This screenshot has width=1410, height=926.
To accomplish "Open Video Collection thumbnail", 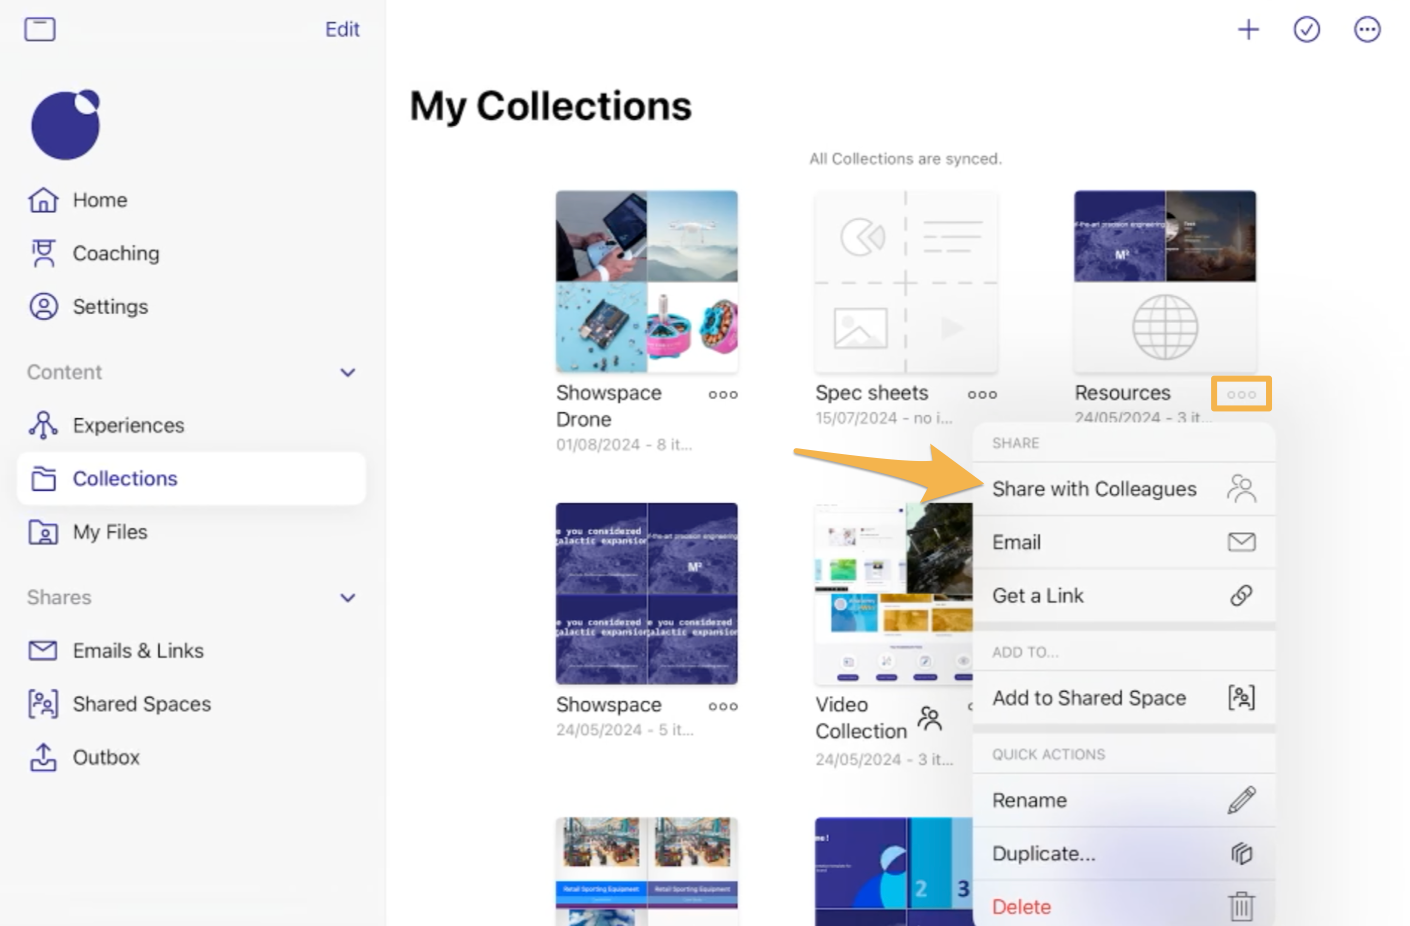I will click(x=894, y=594).
